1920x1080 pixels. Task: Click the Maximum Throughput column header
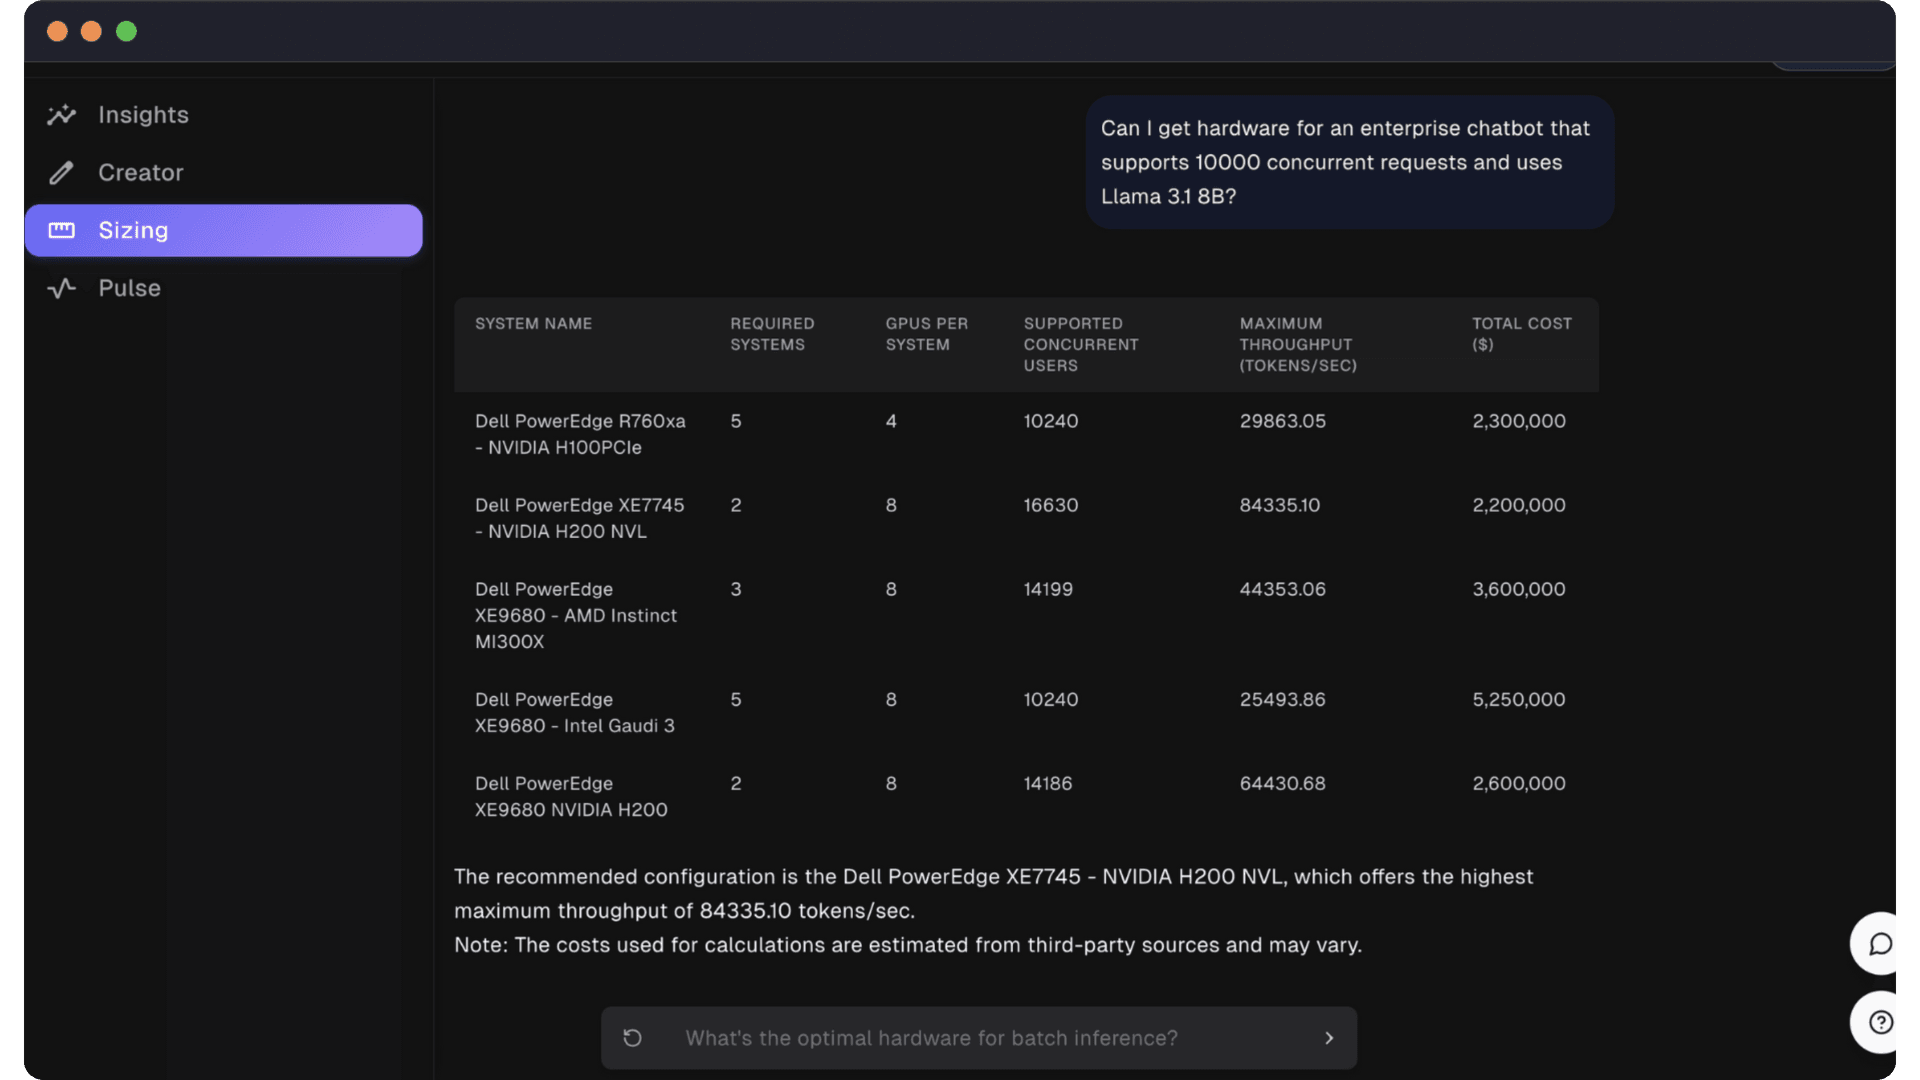point(1297,344)
